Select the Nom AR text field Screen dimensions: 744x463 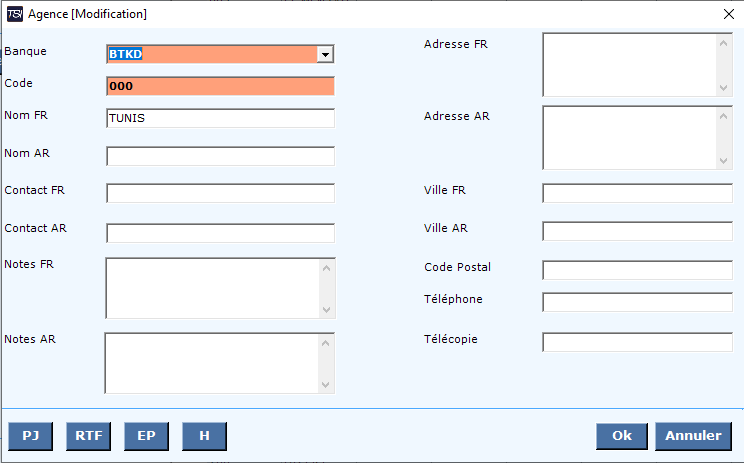221,156
